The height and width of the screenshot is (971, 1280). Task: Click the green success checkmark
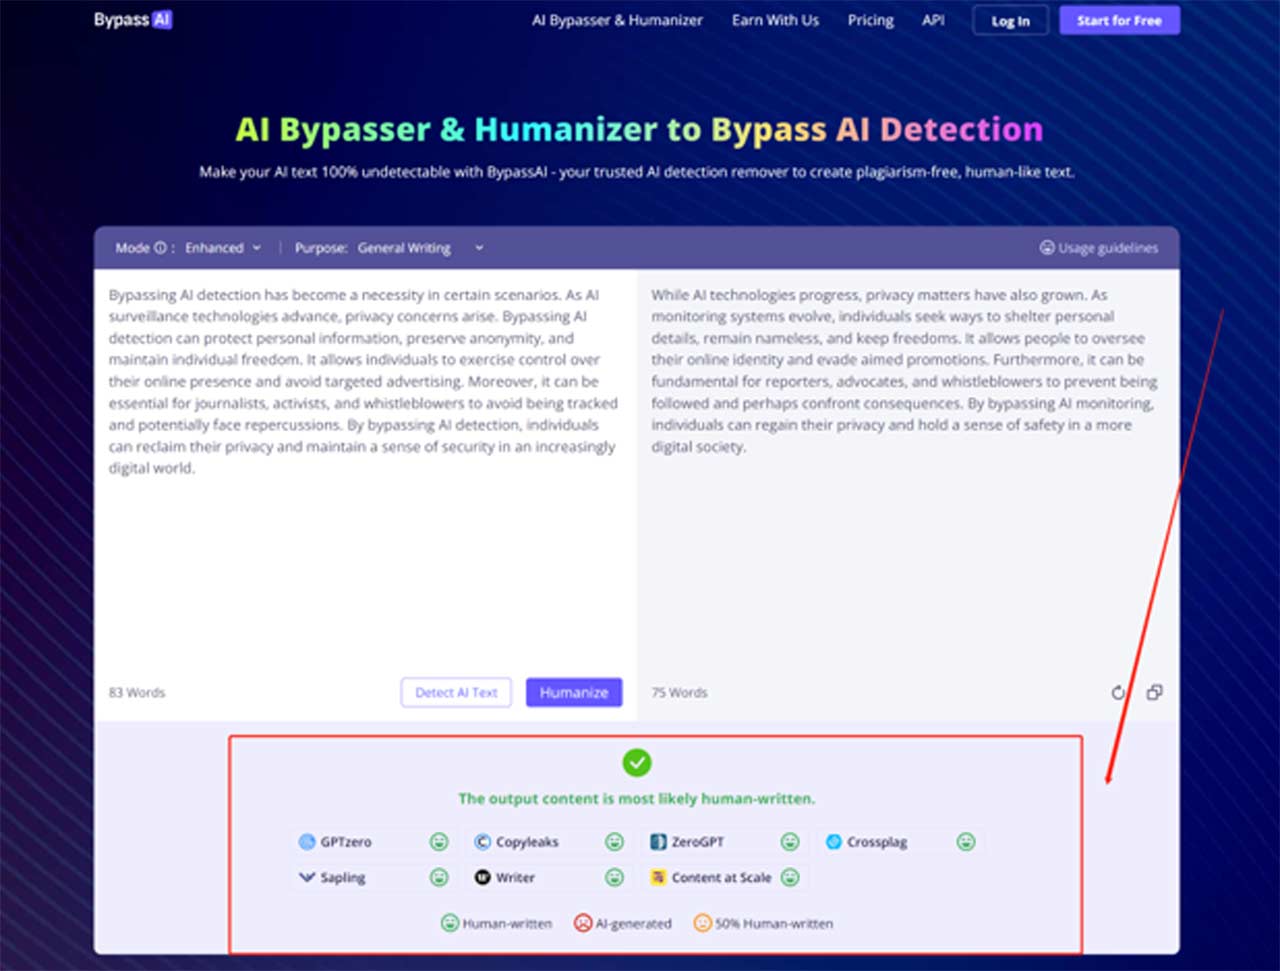636,763
